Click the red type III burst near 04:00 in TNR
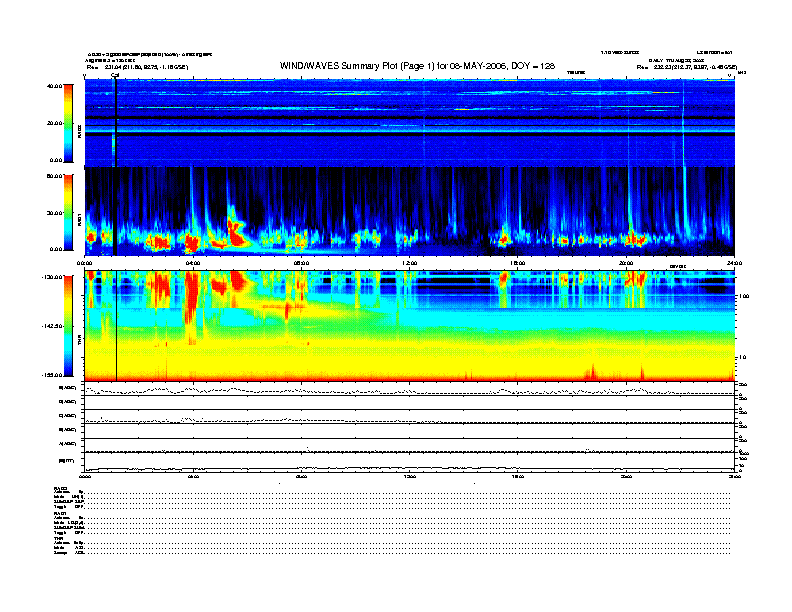 click(x=191, y=298)
